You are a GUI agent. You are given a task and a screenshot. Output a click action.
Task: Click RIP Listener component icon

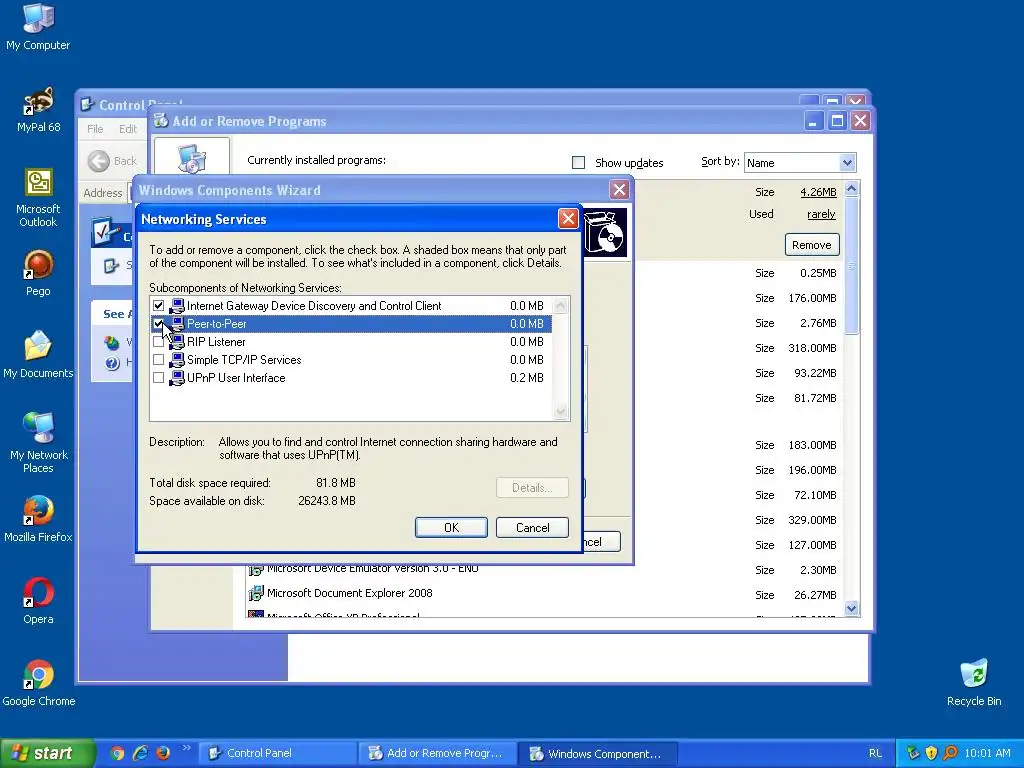point(176,342)
